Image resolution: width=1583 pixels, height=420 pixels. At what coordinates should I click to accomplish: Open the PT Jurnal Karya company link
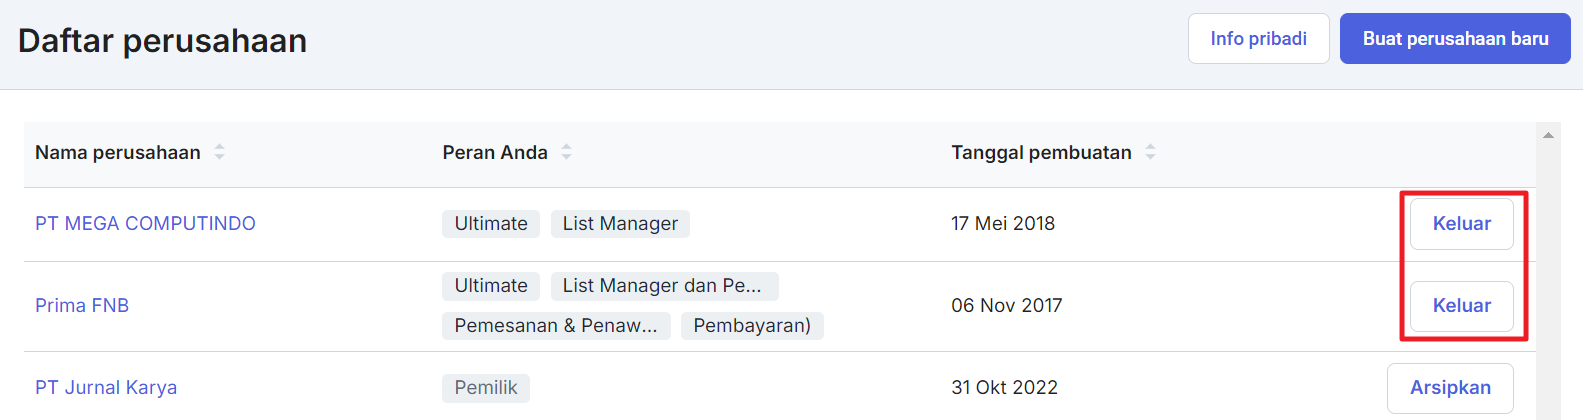tap(106, 388)
